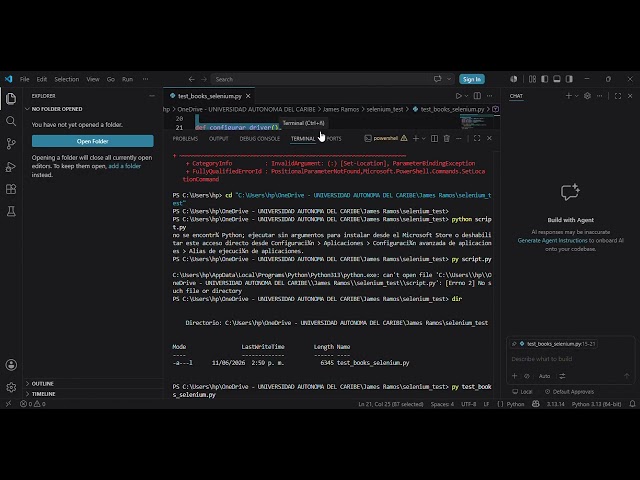Start a new chat with plus icon
Image resolution: width=640 pixels, height=480 pixels.
pos(569,96)
